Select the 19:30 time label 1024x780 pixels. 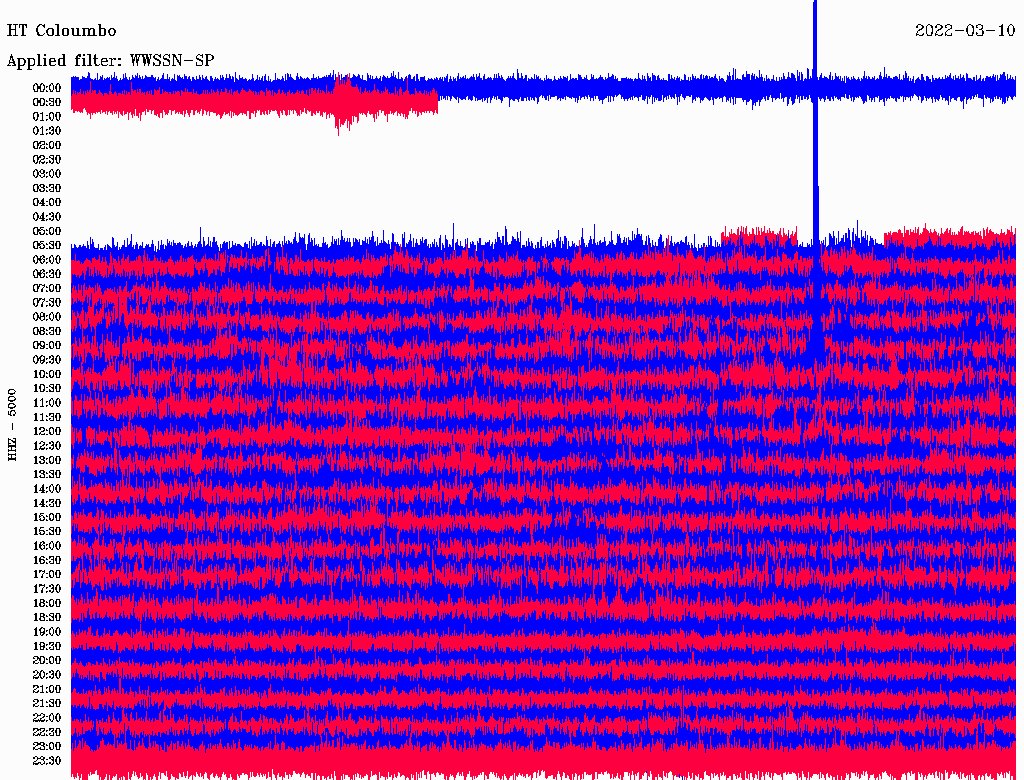tap(47, 646)
